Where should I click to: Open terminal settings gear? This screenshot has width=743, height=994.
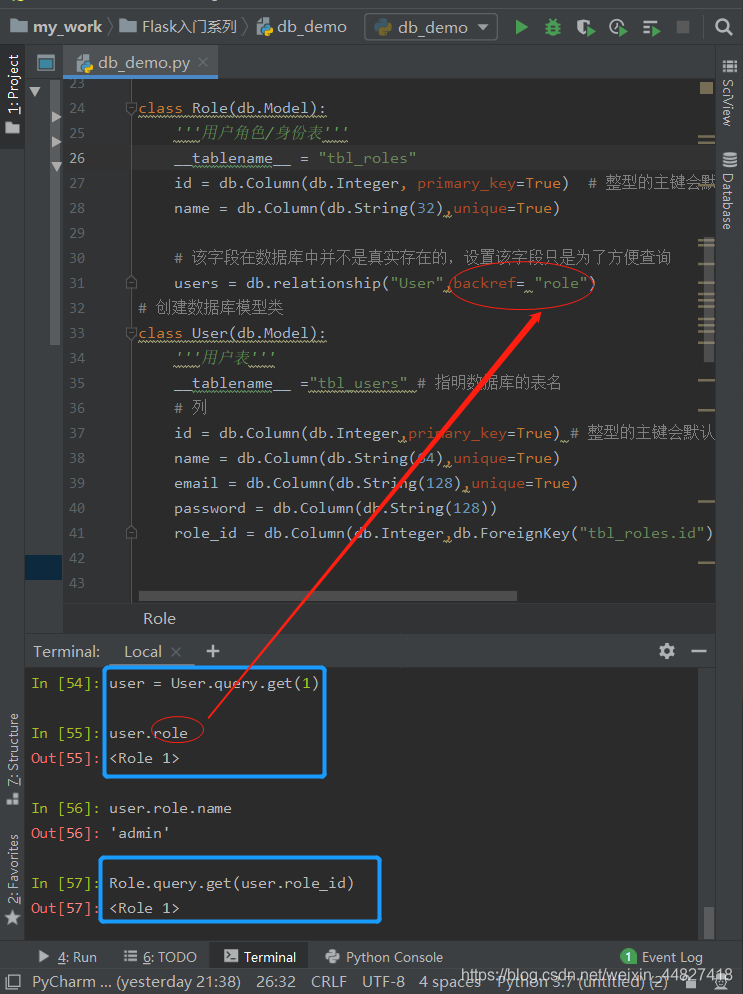pyautogui.click(x=666, y=651)
